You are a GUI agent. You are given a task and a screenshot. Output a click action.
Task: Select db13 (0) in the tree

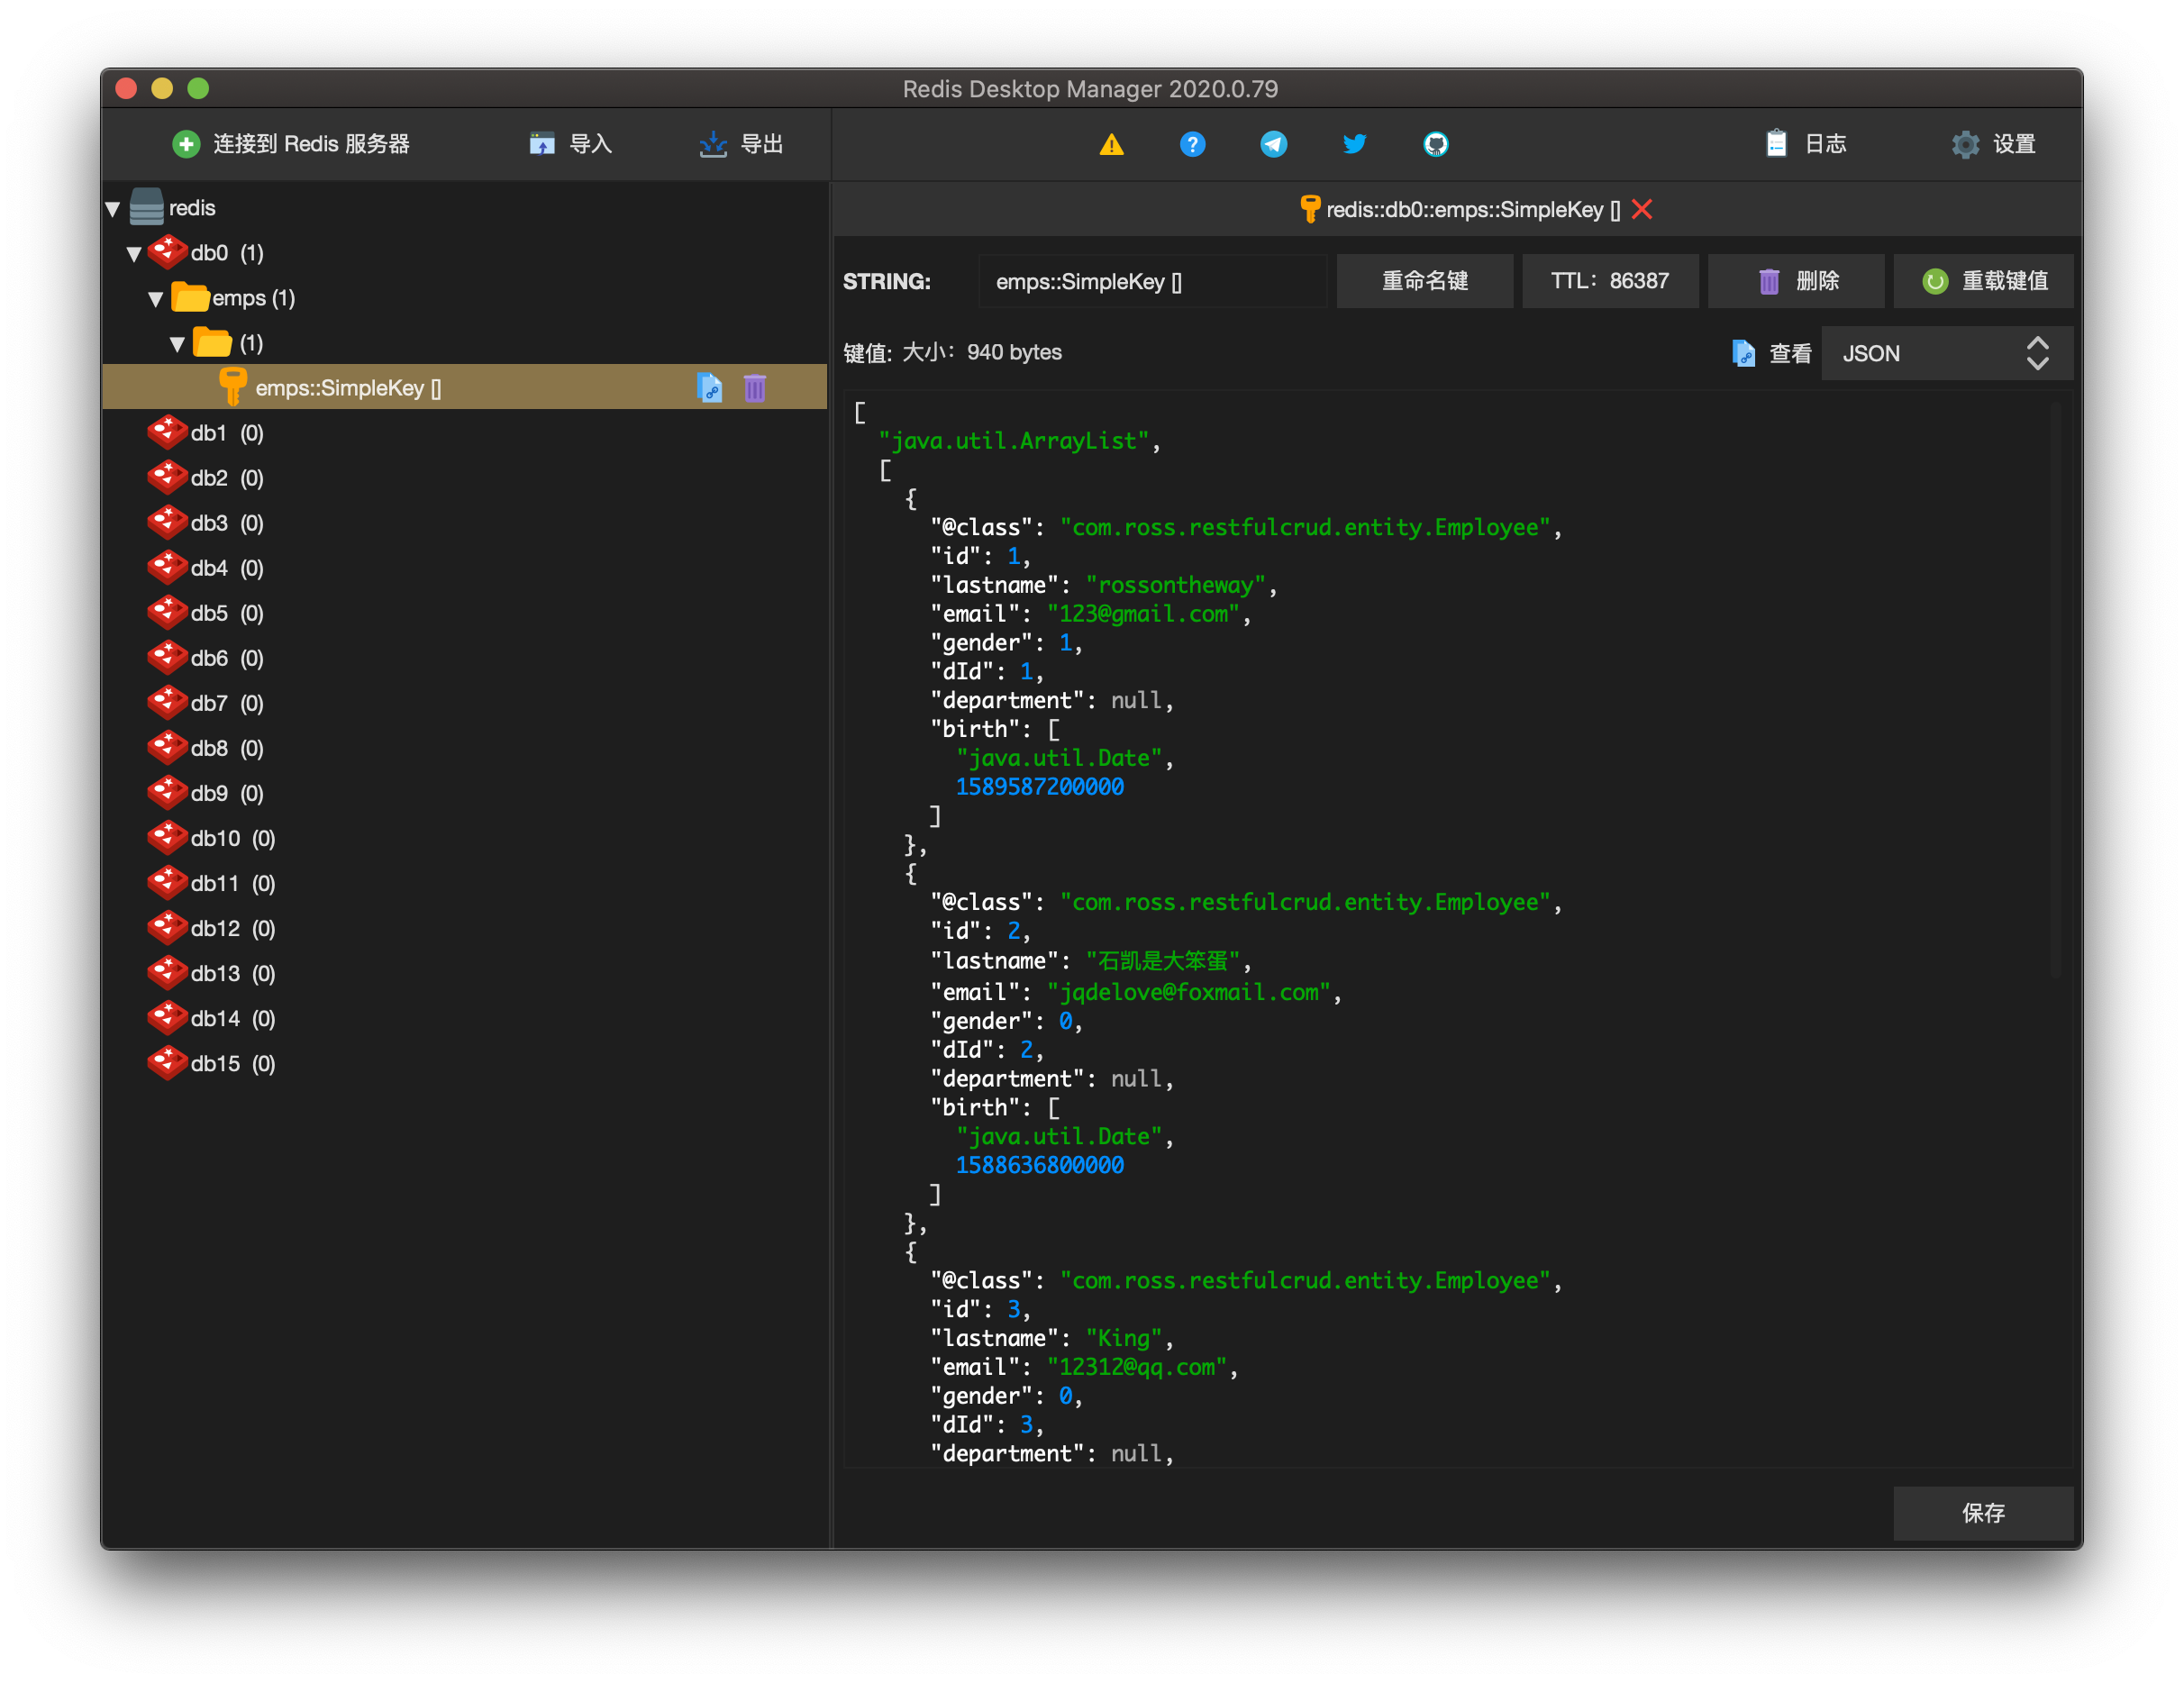(233, 973)
